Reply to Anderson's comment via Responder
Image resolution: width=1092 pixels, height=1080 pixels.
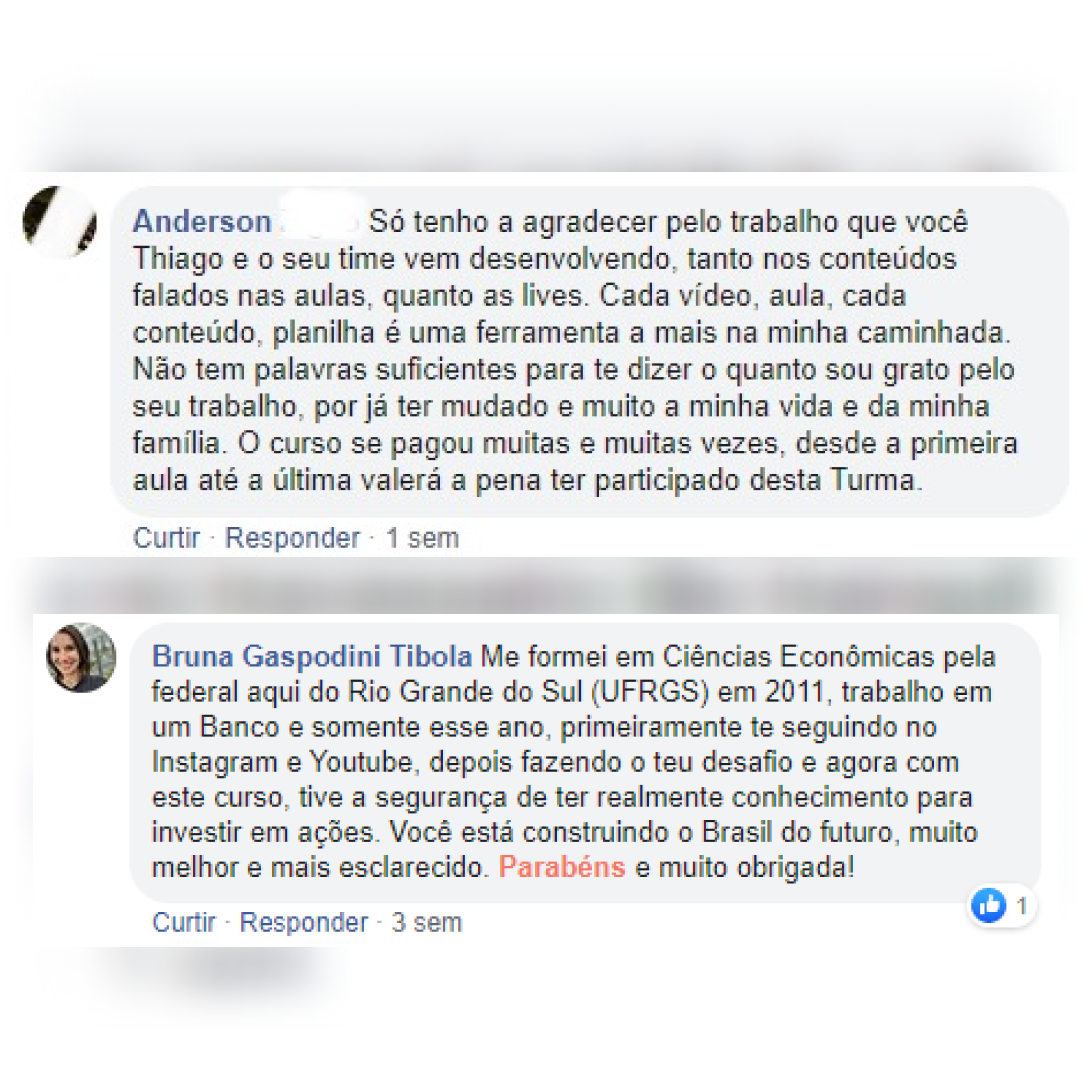[292, 538]
